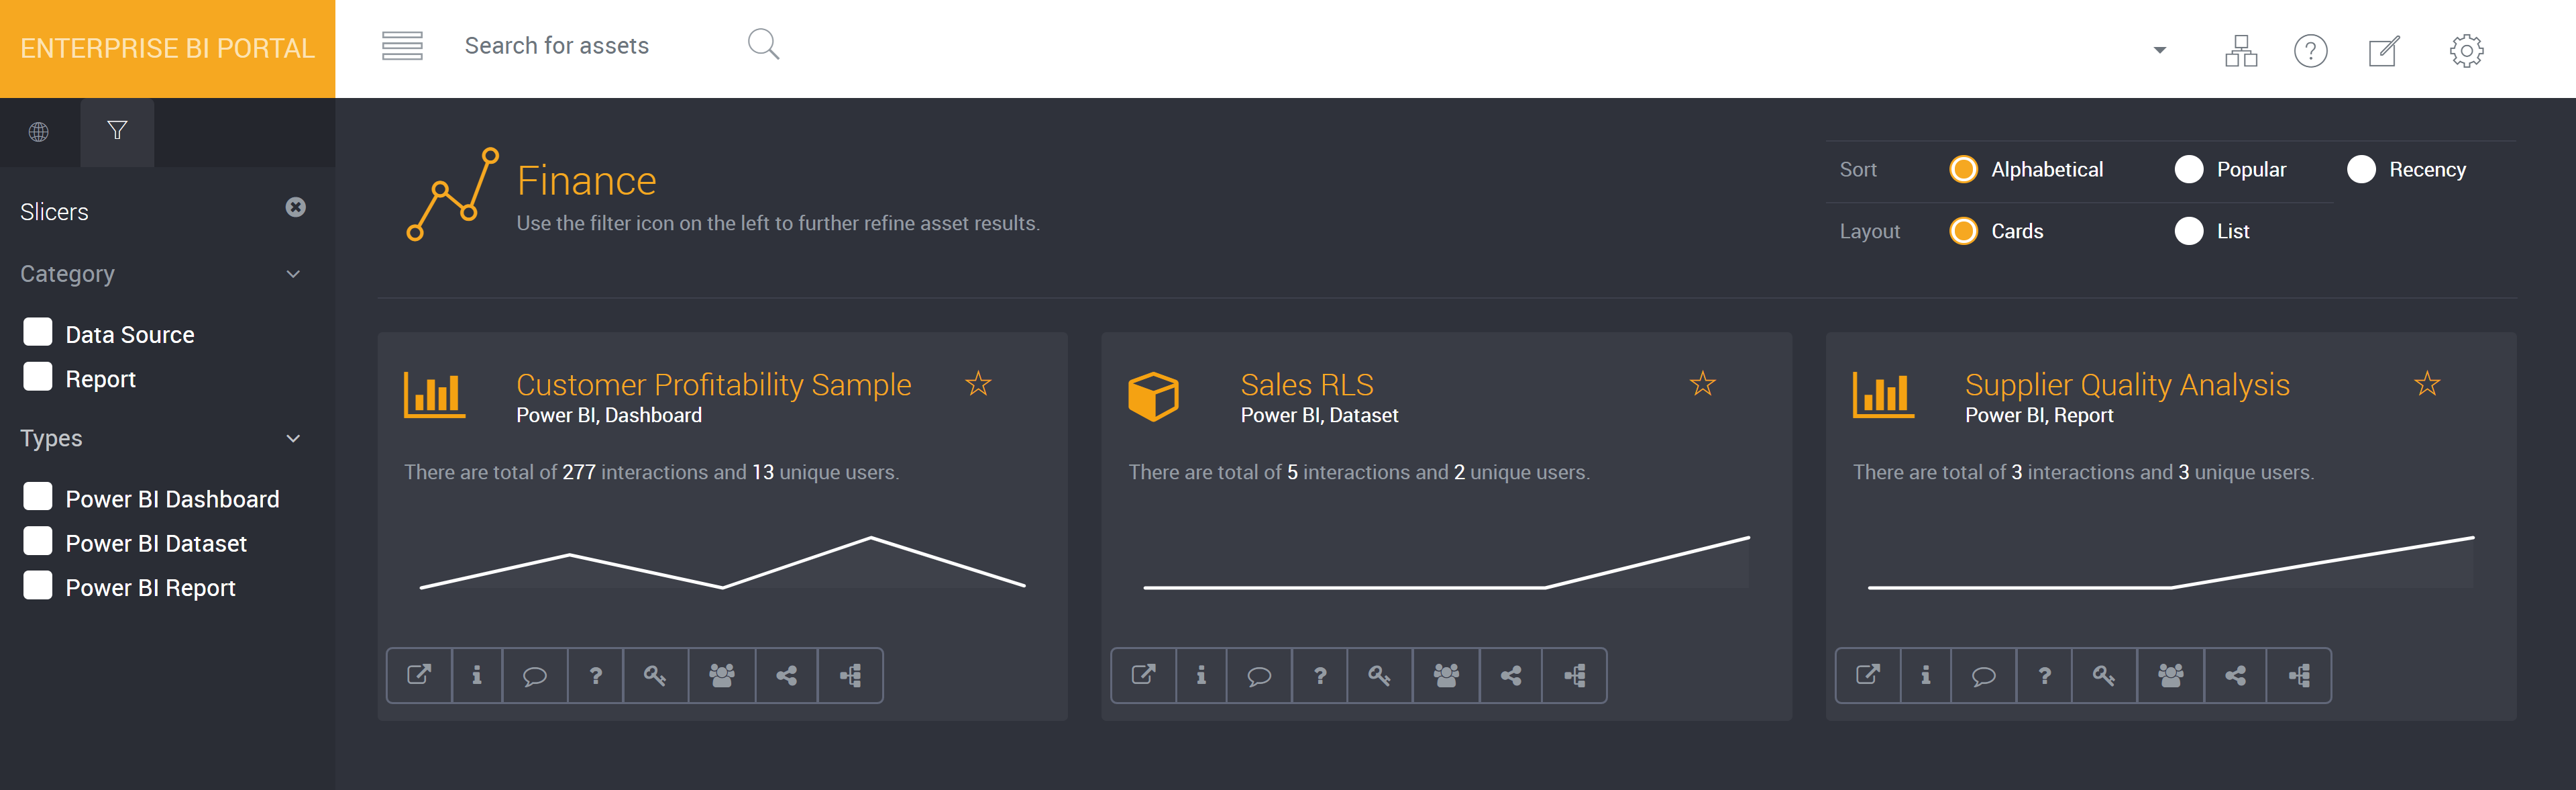Choose List layout radio button

[x=2188, y=231]
